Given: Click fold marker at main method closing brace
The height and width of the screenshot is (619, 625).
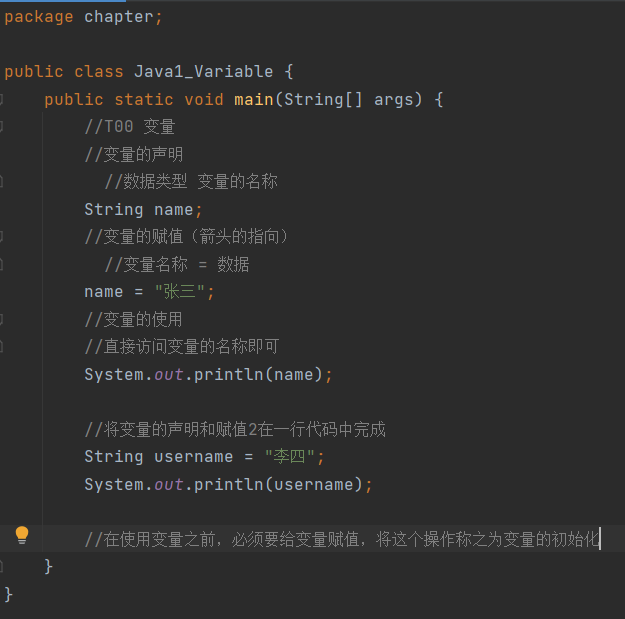Looking at the screenshot, I should pyautogui.click(x=2, y=566).
